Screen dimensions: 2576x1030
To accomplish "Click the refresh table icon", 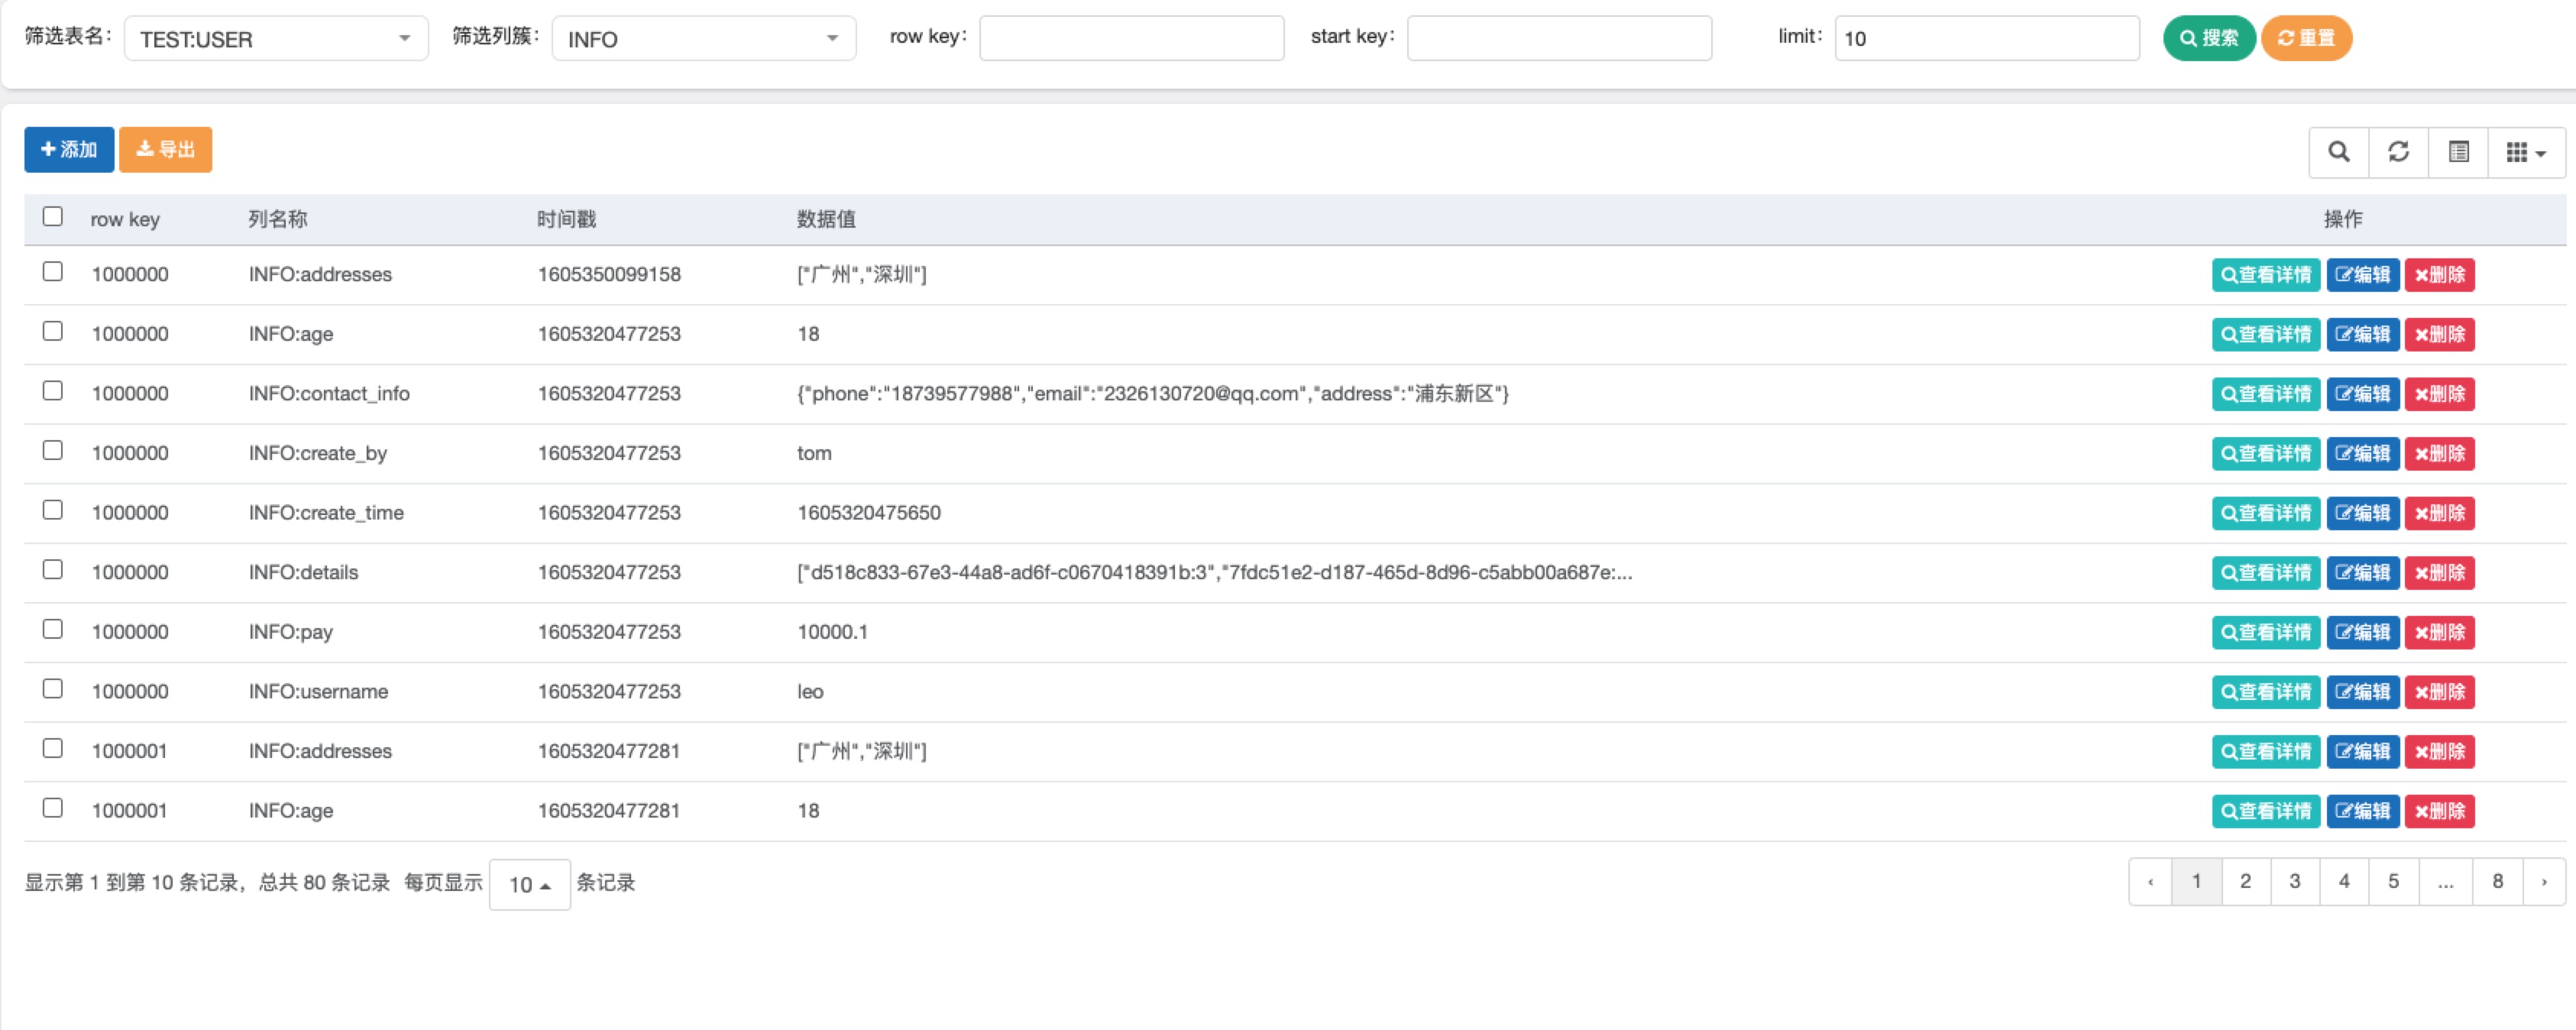I will (x=2398, y=152).
